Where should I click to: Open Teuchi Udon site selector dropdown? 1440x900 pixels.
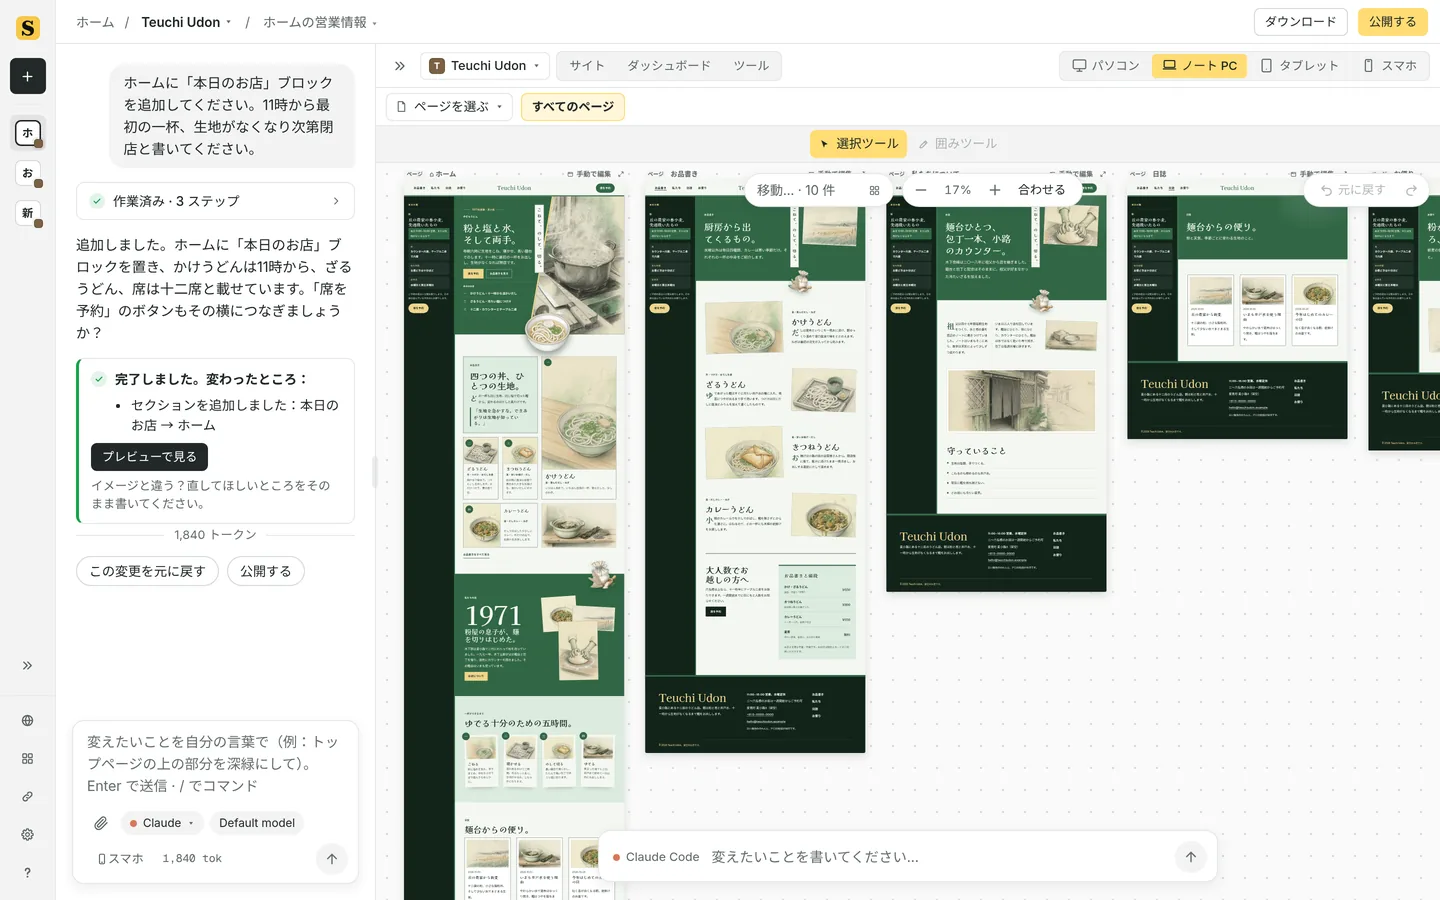point(485,66)
